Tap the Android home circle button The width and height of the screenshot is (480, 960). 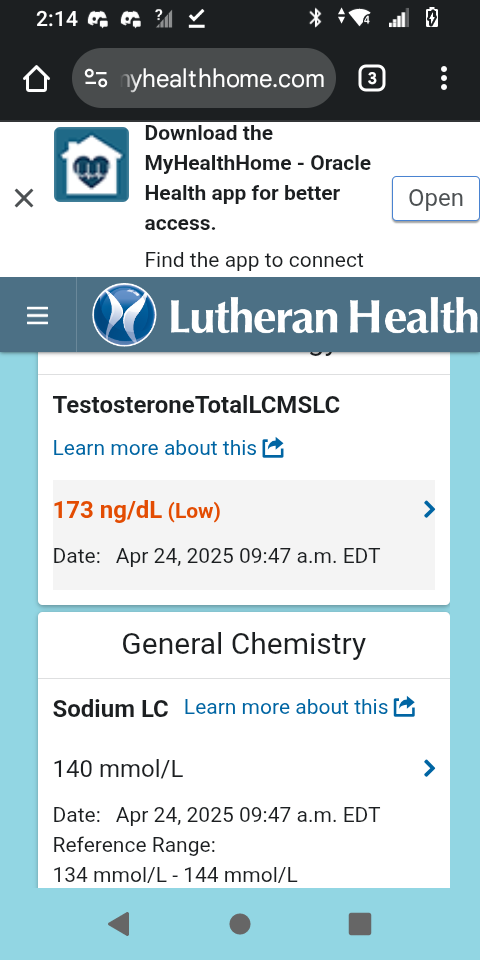(x=240, y=924)
